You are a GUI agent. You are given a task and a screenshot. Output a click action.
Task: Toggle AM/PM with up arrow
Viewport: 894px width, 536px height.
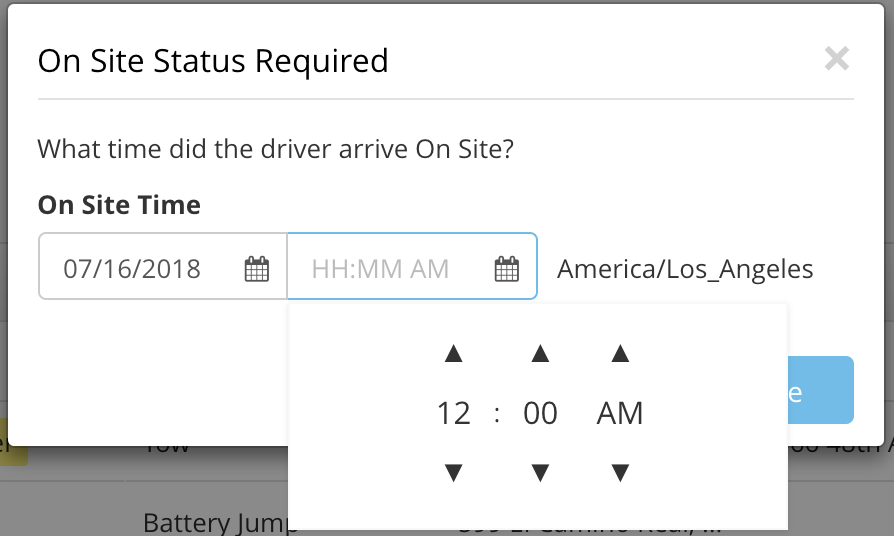click(620, 354)
